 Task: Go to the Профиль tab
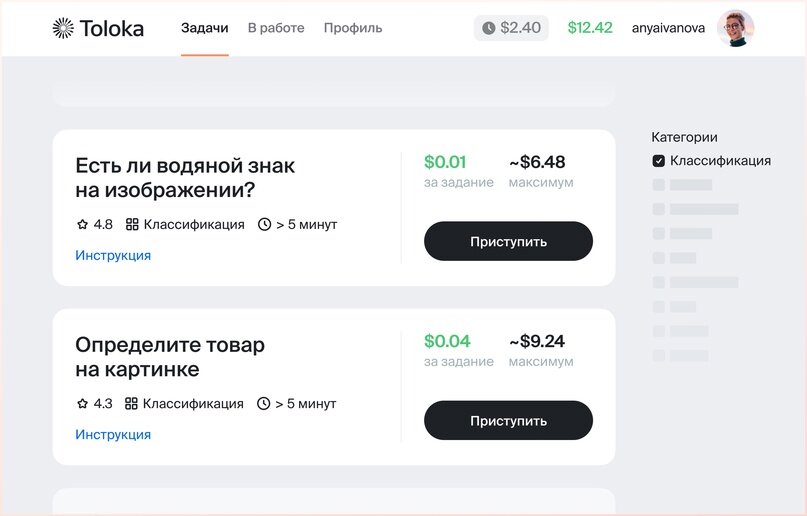[x=353, y=28]
